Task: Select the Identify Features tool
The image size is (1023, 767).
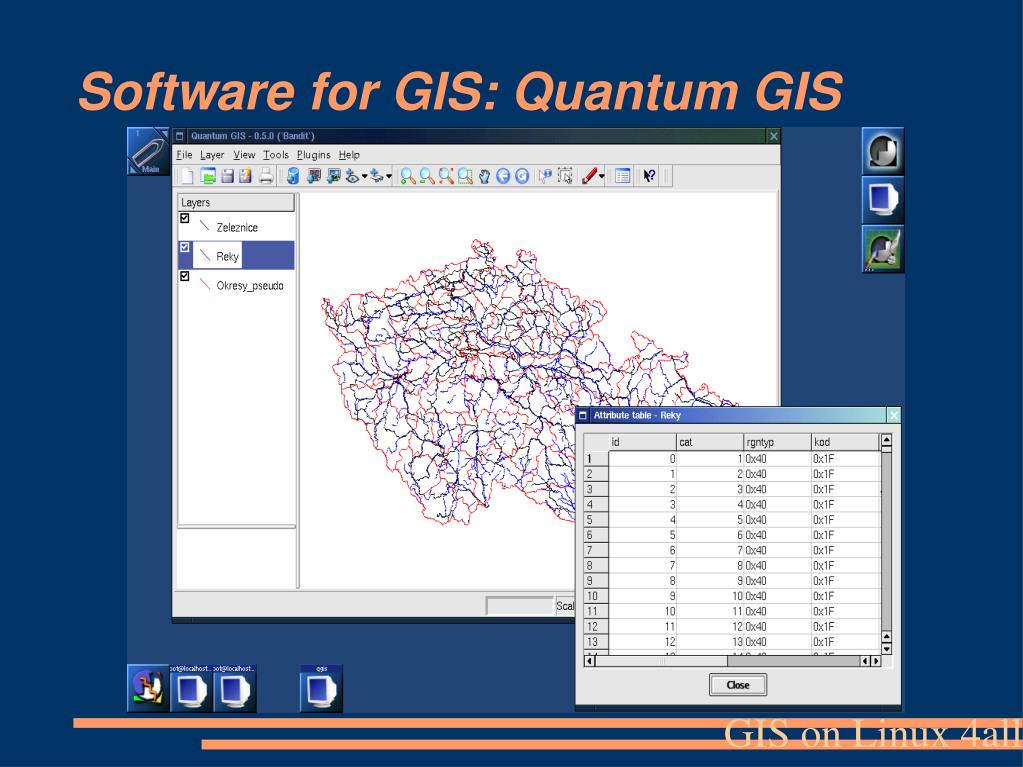Action: (x=545, y=175)
